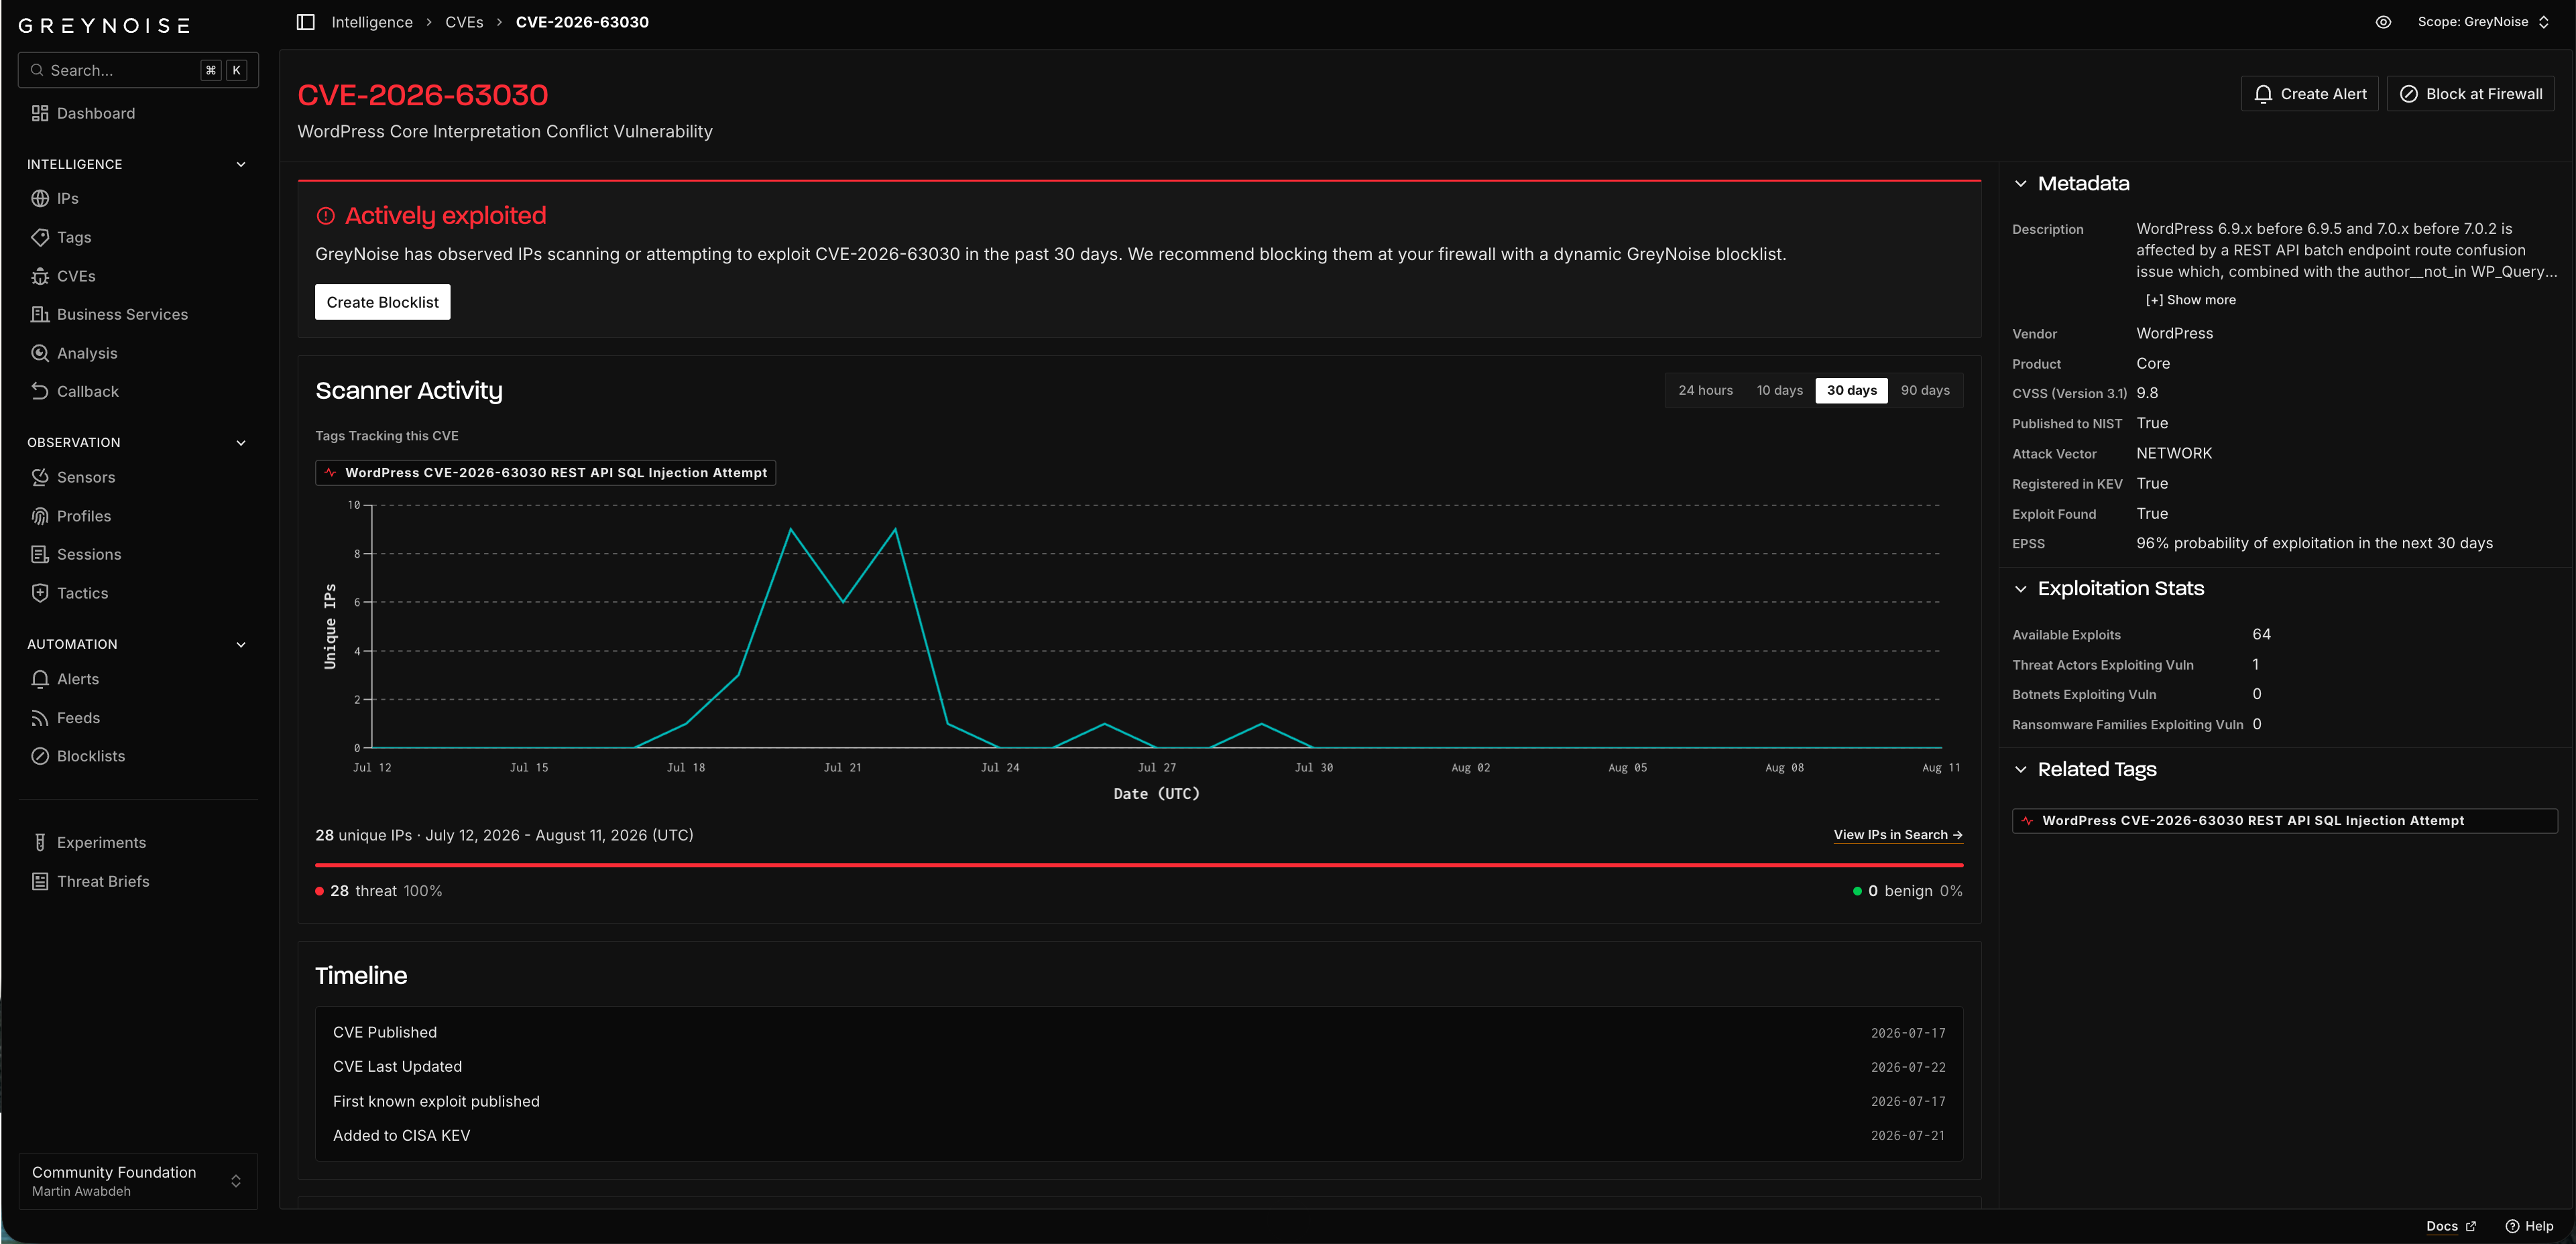Screen dimensions: 2576x1244
Task: Open Profiles fingerprint icon
Action: (40, 516)
